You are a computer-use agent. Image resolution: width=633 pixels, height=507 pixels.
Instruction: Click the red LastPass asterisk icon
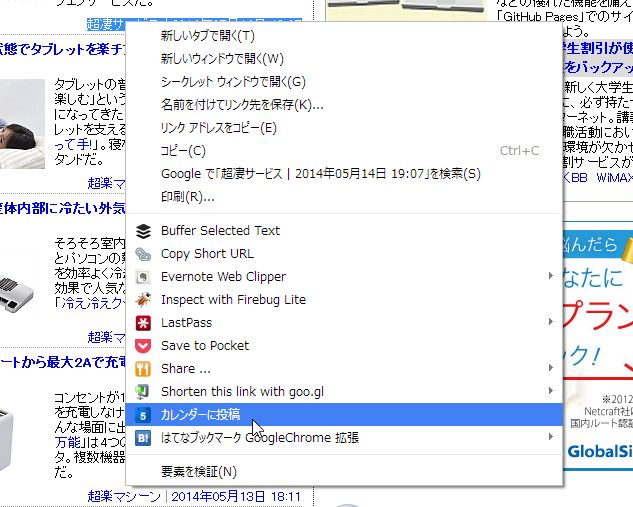[143, 323]
